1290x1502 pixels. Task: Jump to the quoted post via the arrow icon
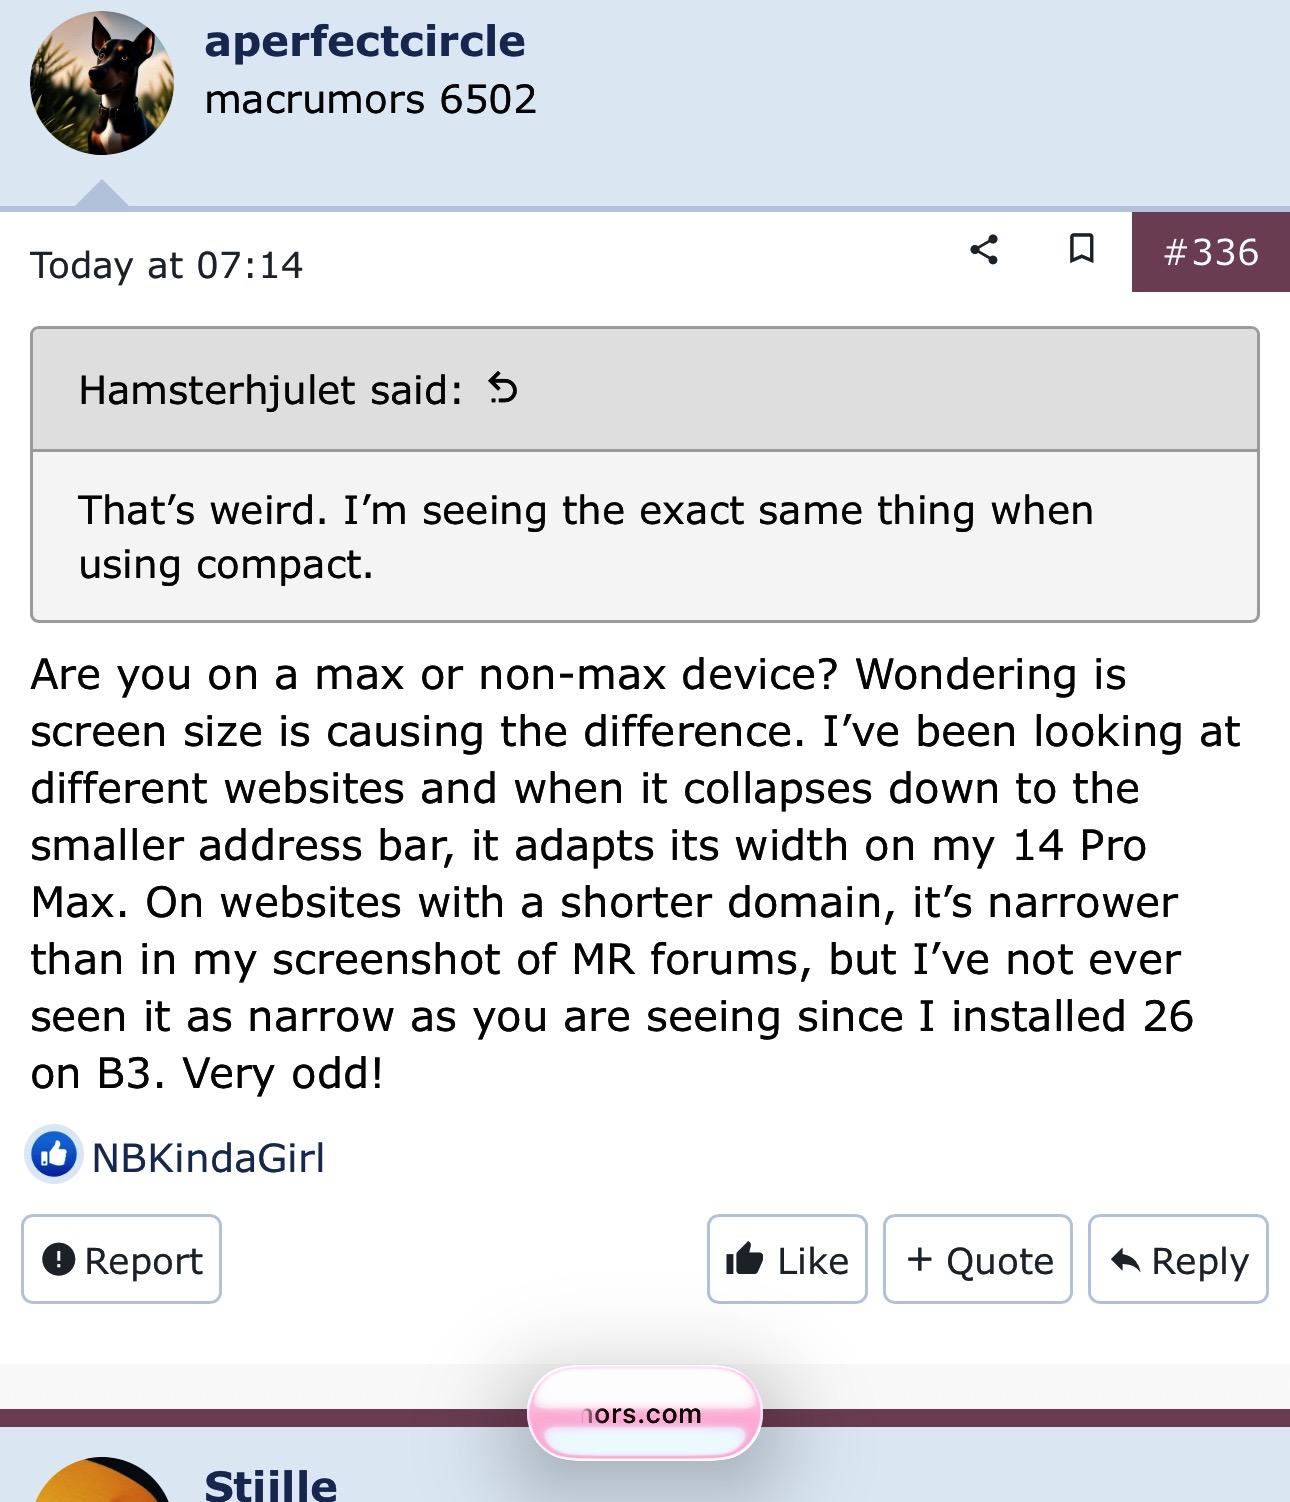point(503,388)
